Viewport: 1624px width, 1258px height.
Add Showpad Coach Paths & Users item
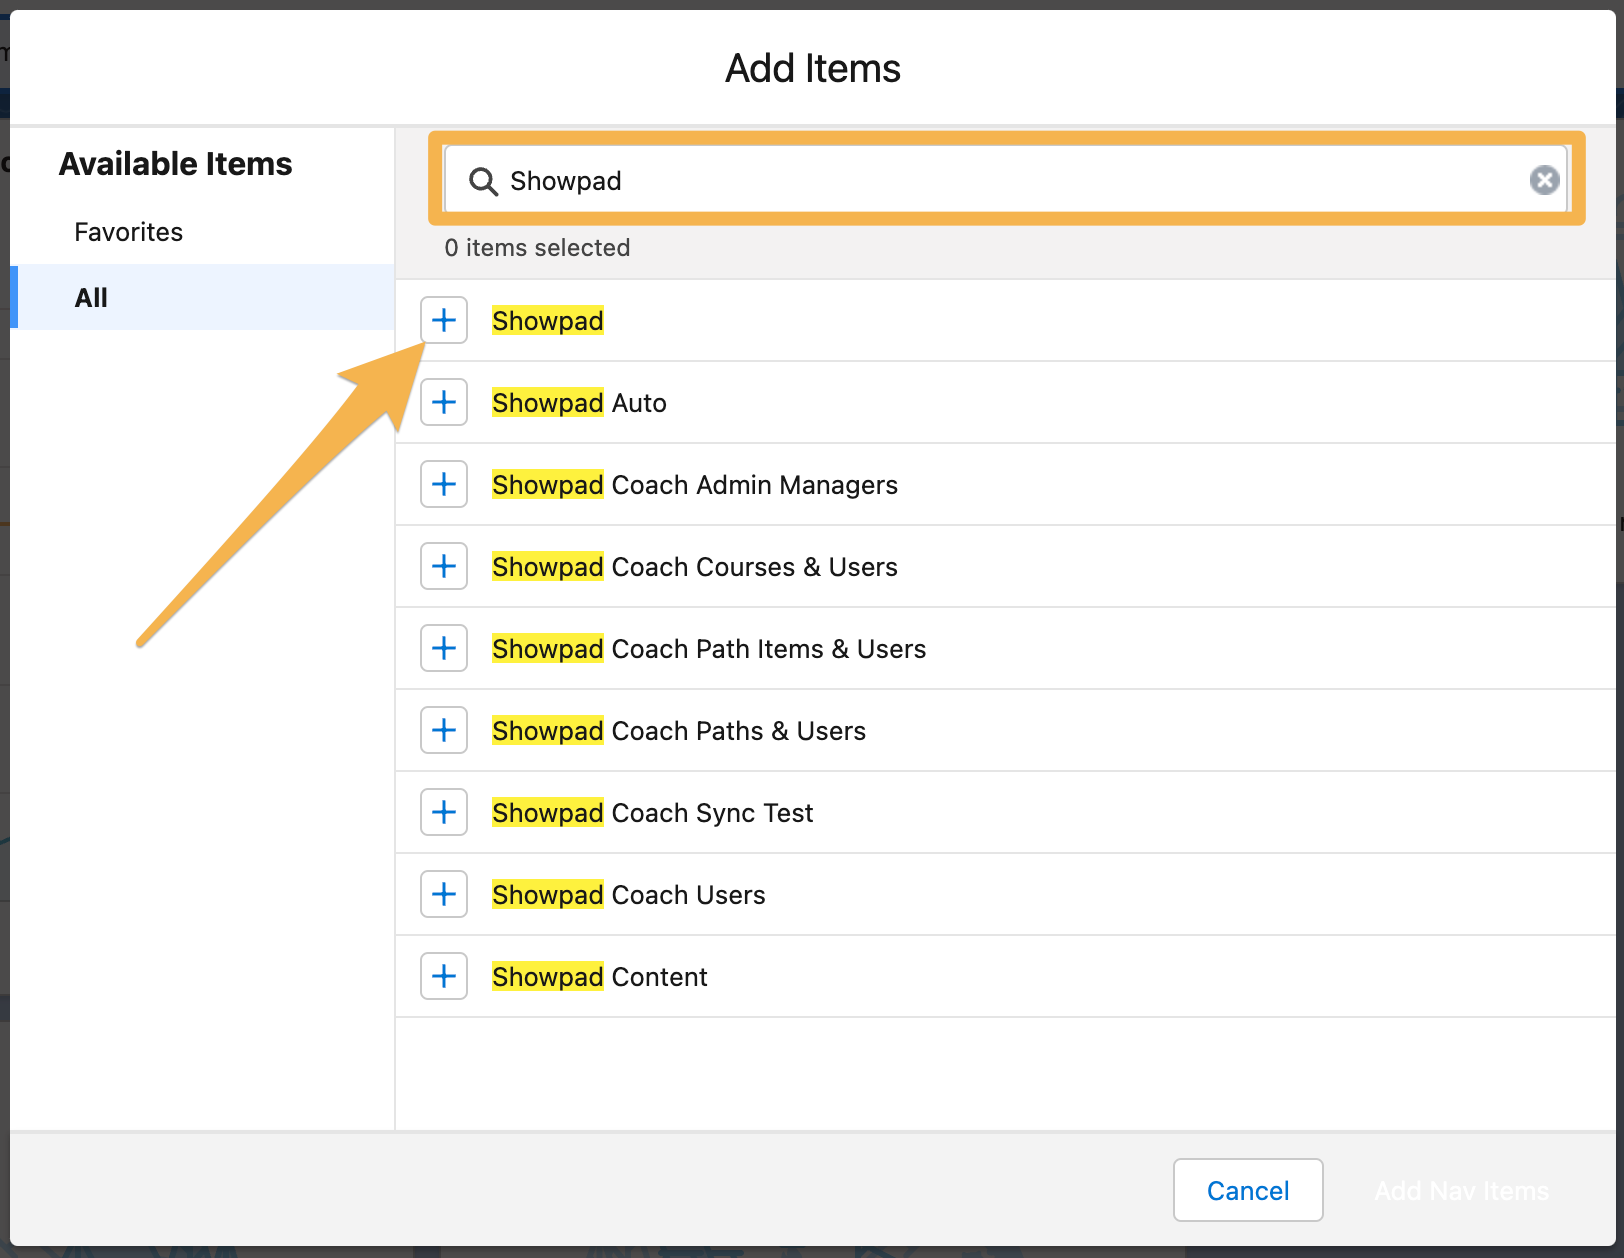(443, 730)
